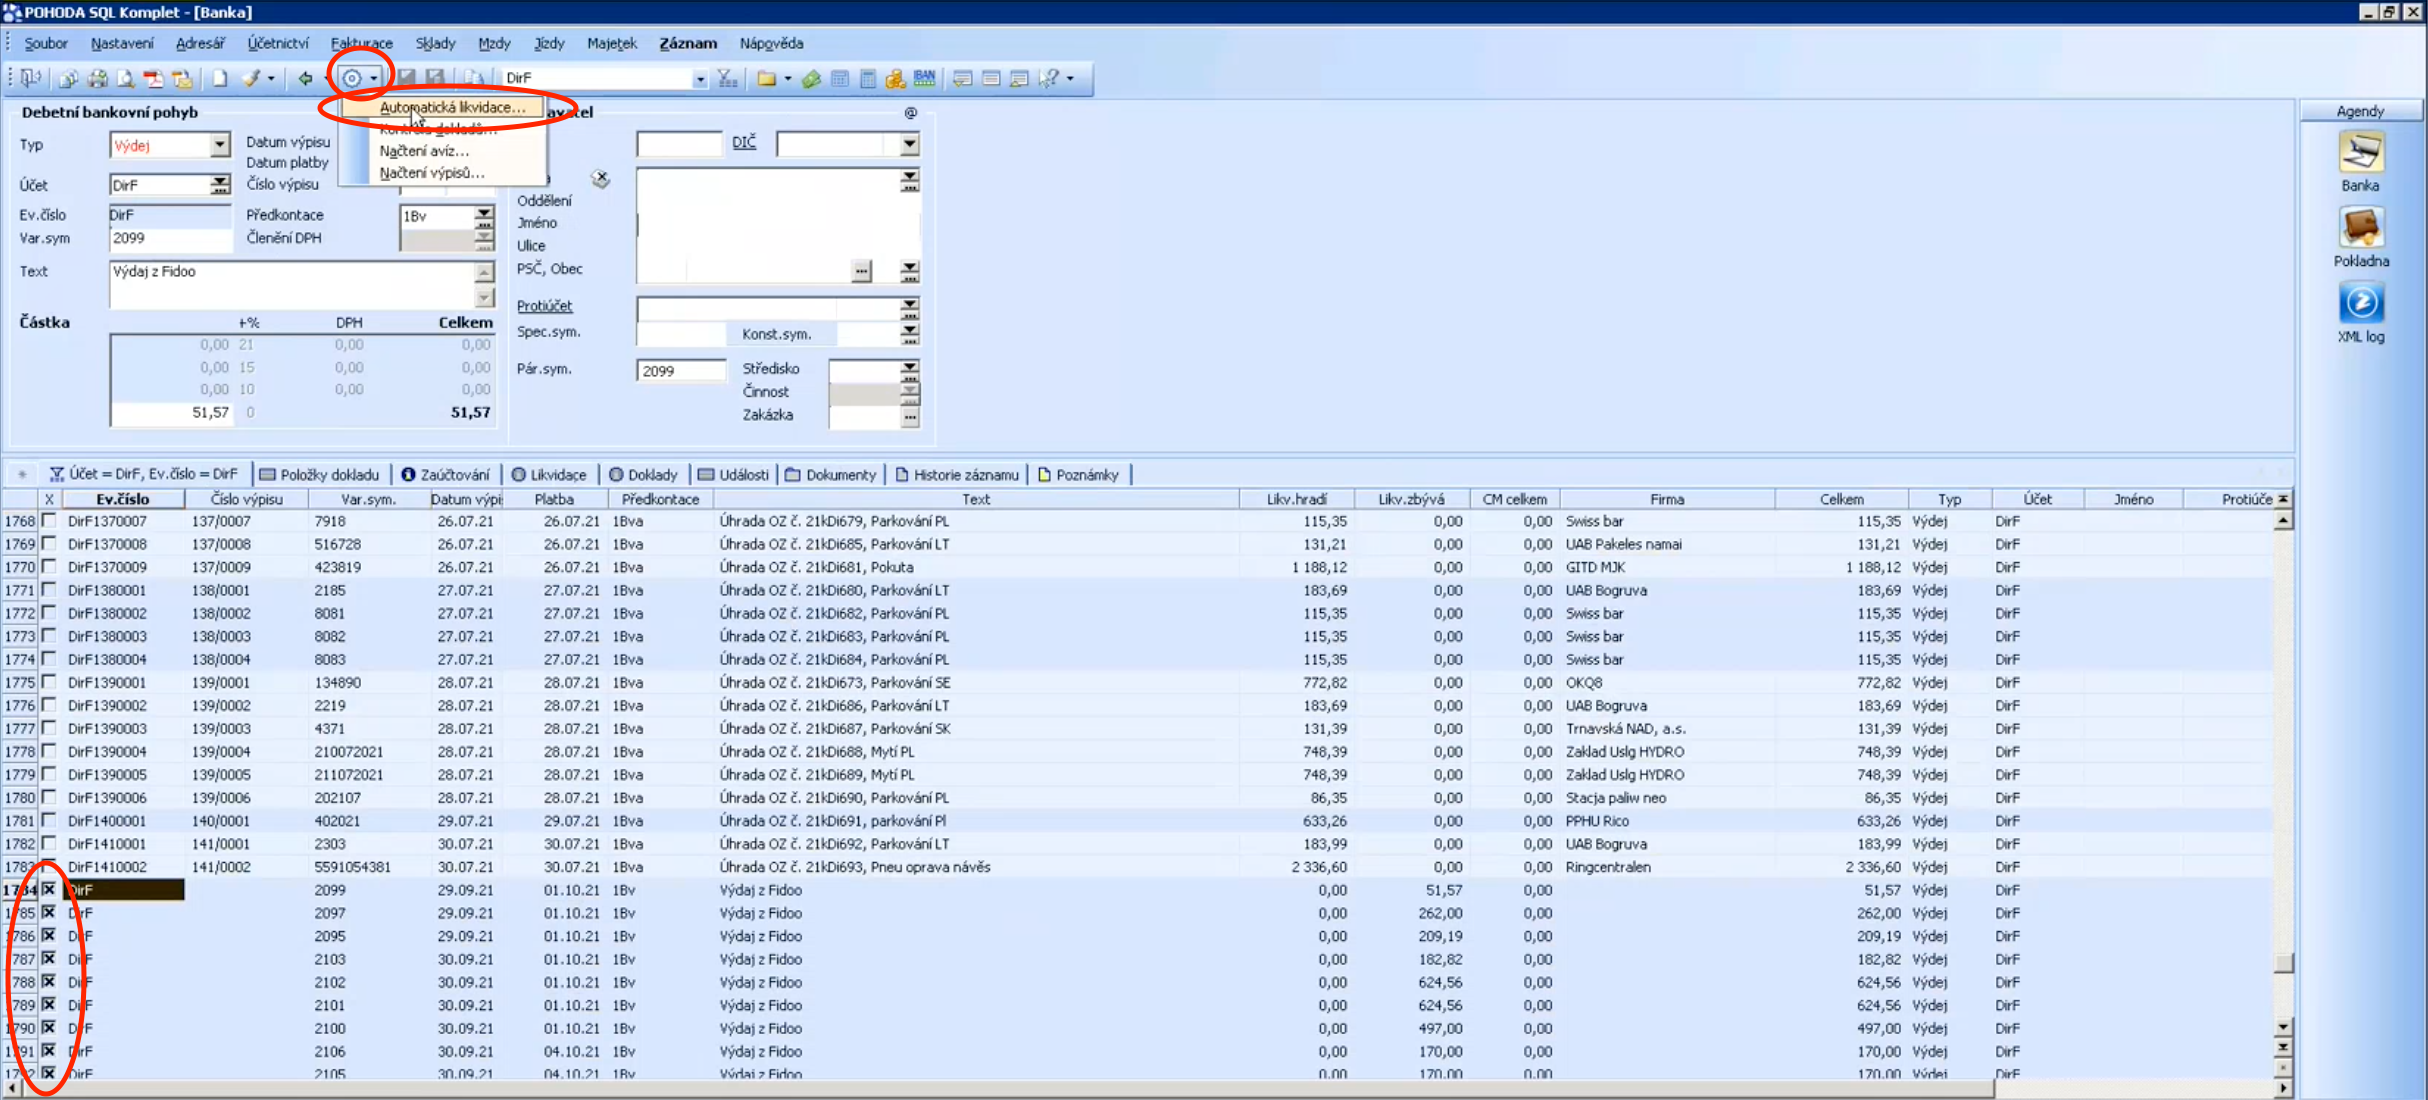Image resolution: width=2428 pixels, height=1100 pixels.
Task: Click the gold coins icon
Action: click(x=895, y=78)
